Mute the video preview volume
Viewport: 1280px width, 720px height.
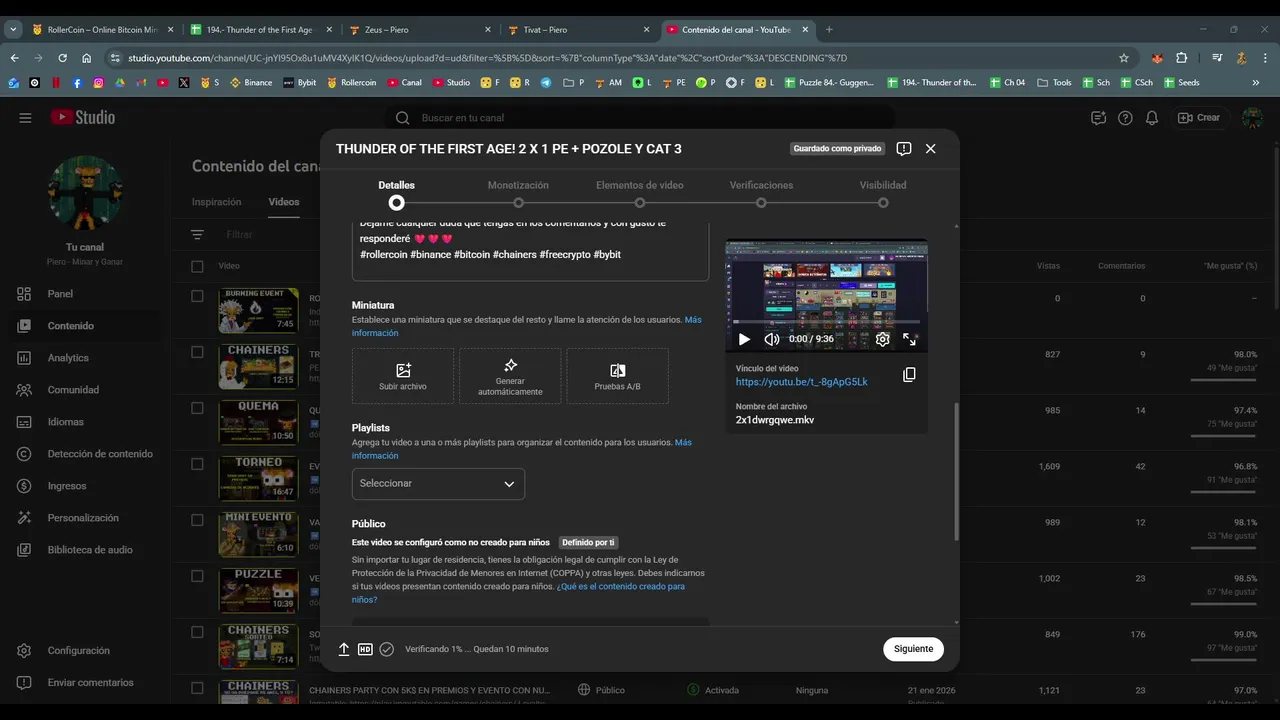(771, 339)
